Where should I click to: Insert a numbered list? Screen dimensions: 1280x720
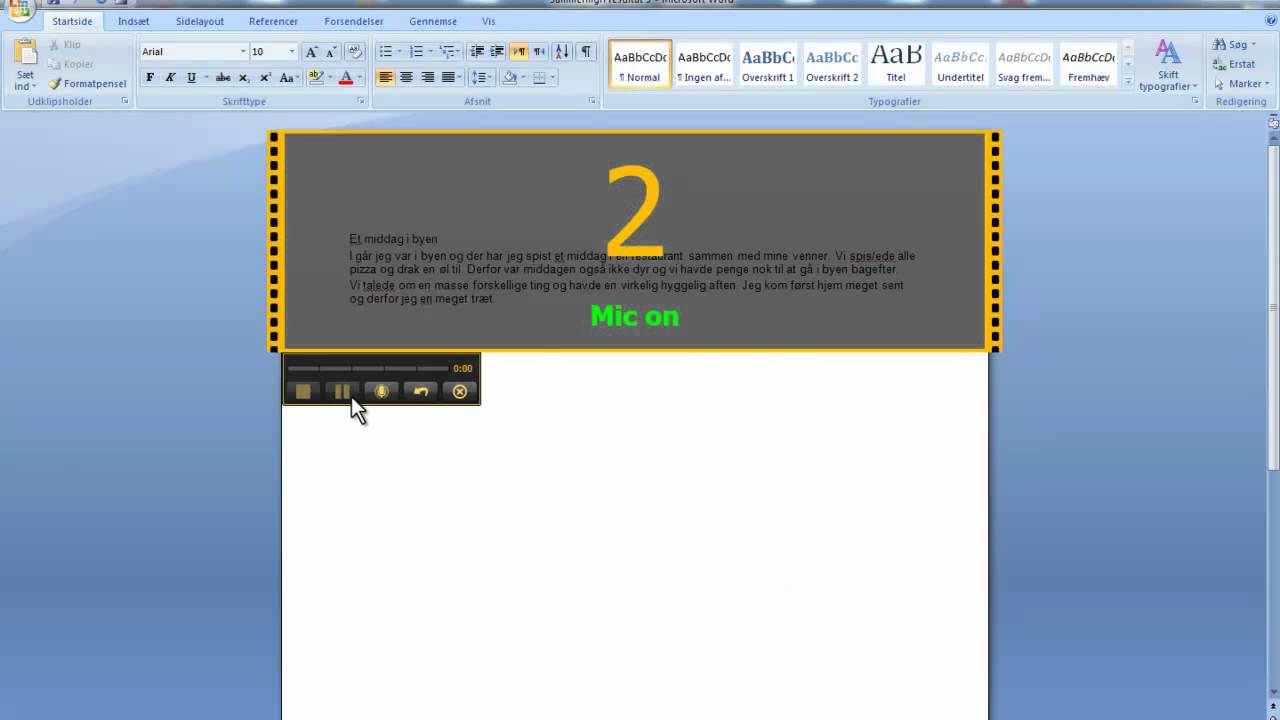coord(416,51)
